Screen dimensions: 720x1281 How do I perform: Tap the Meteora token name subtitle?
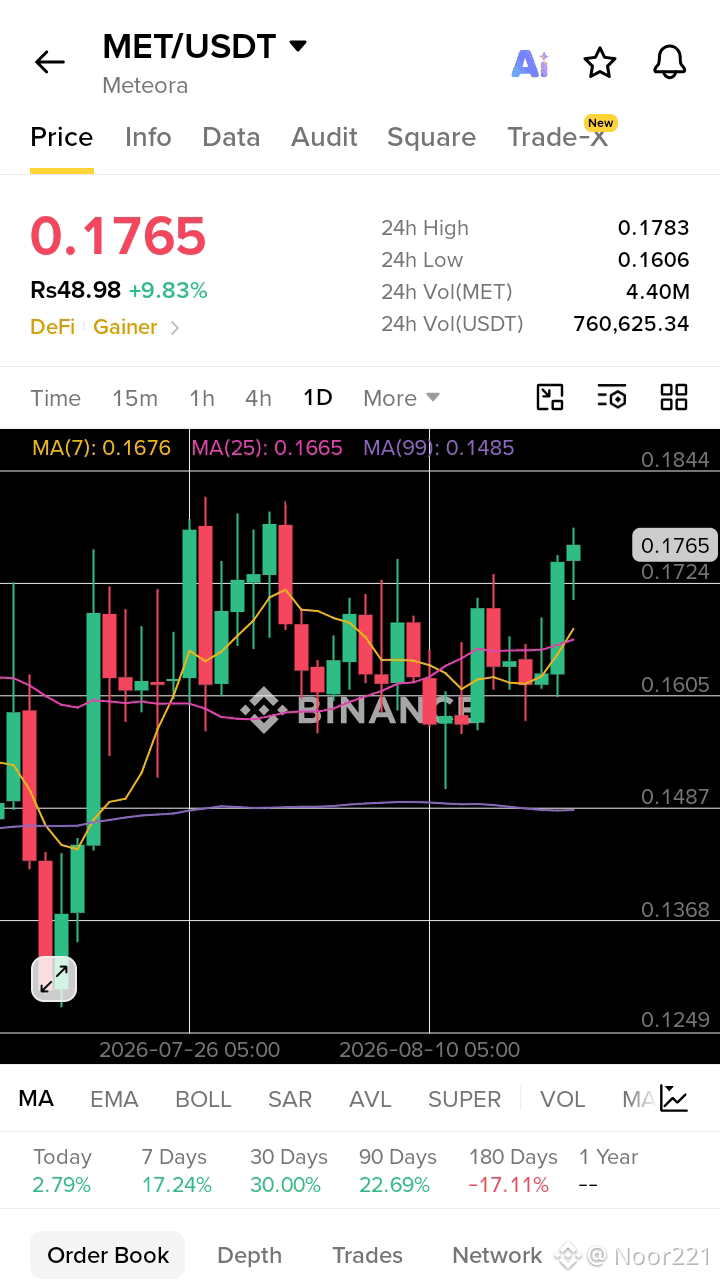(x=145, y=86)
